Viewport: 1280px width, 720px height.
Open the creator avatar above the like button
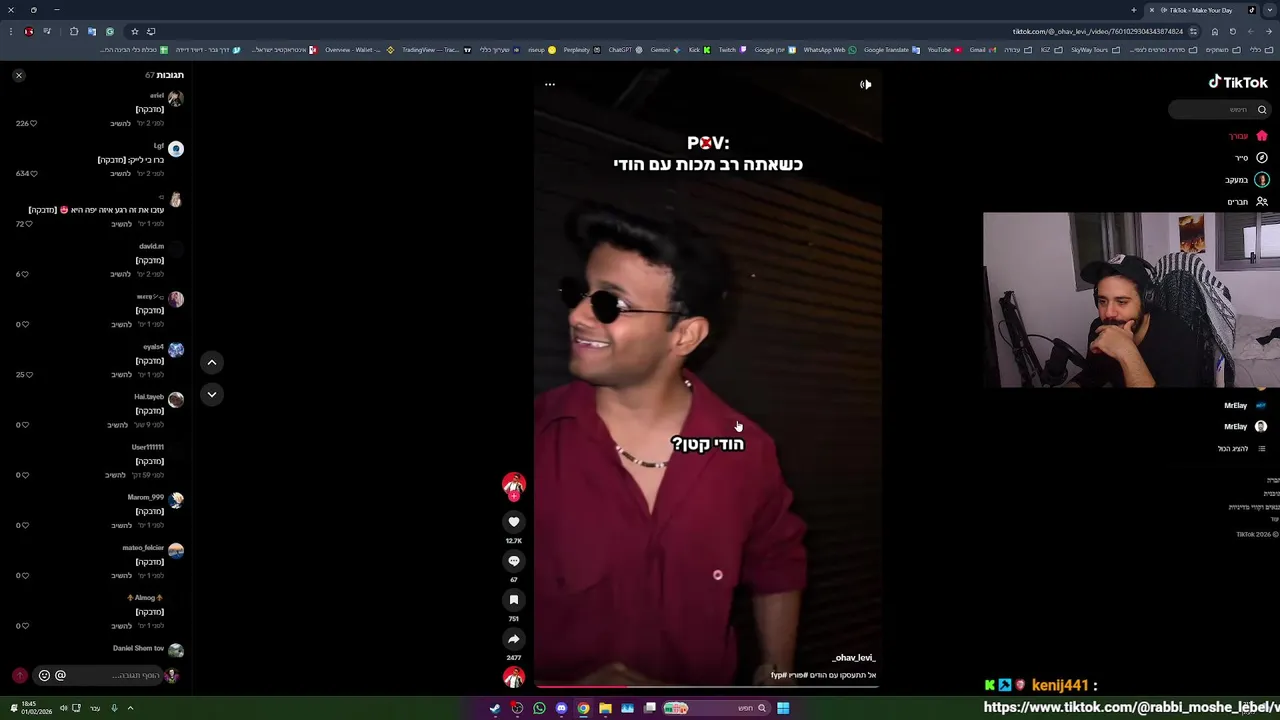514,484
